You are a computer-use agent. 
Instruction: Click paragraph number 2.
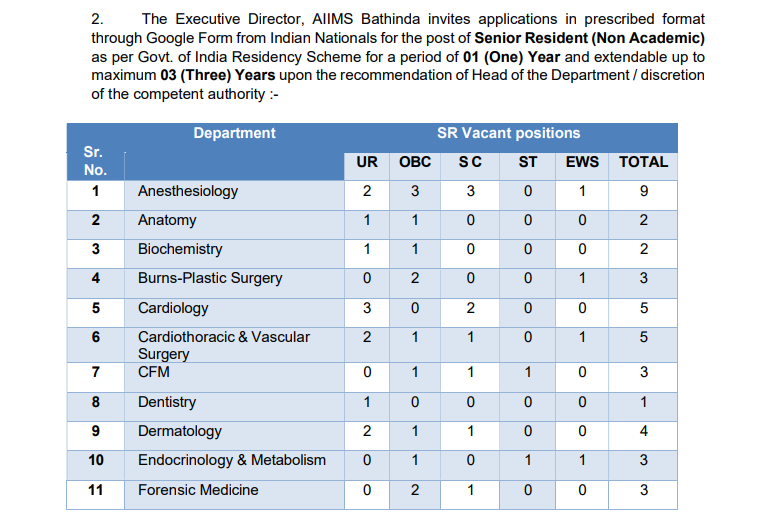coord(97,19)
